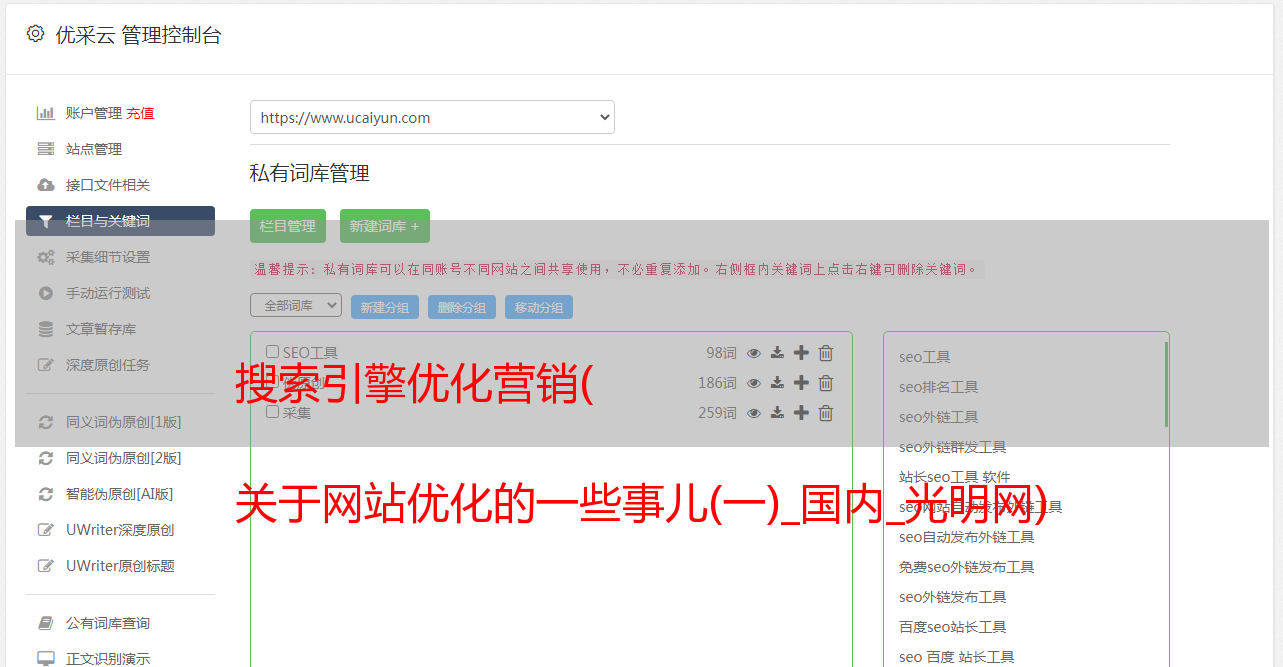Select the keyword 百度seo站长工具
This screenshot has height=667, width=1283.
(952, 627)
